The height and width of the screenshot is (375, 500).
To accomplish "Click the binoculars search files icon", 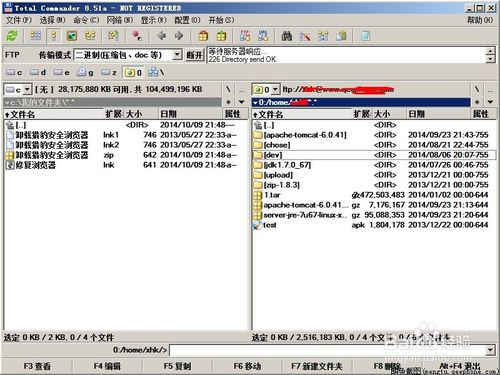I will tap(287, 36).
